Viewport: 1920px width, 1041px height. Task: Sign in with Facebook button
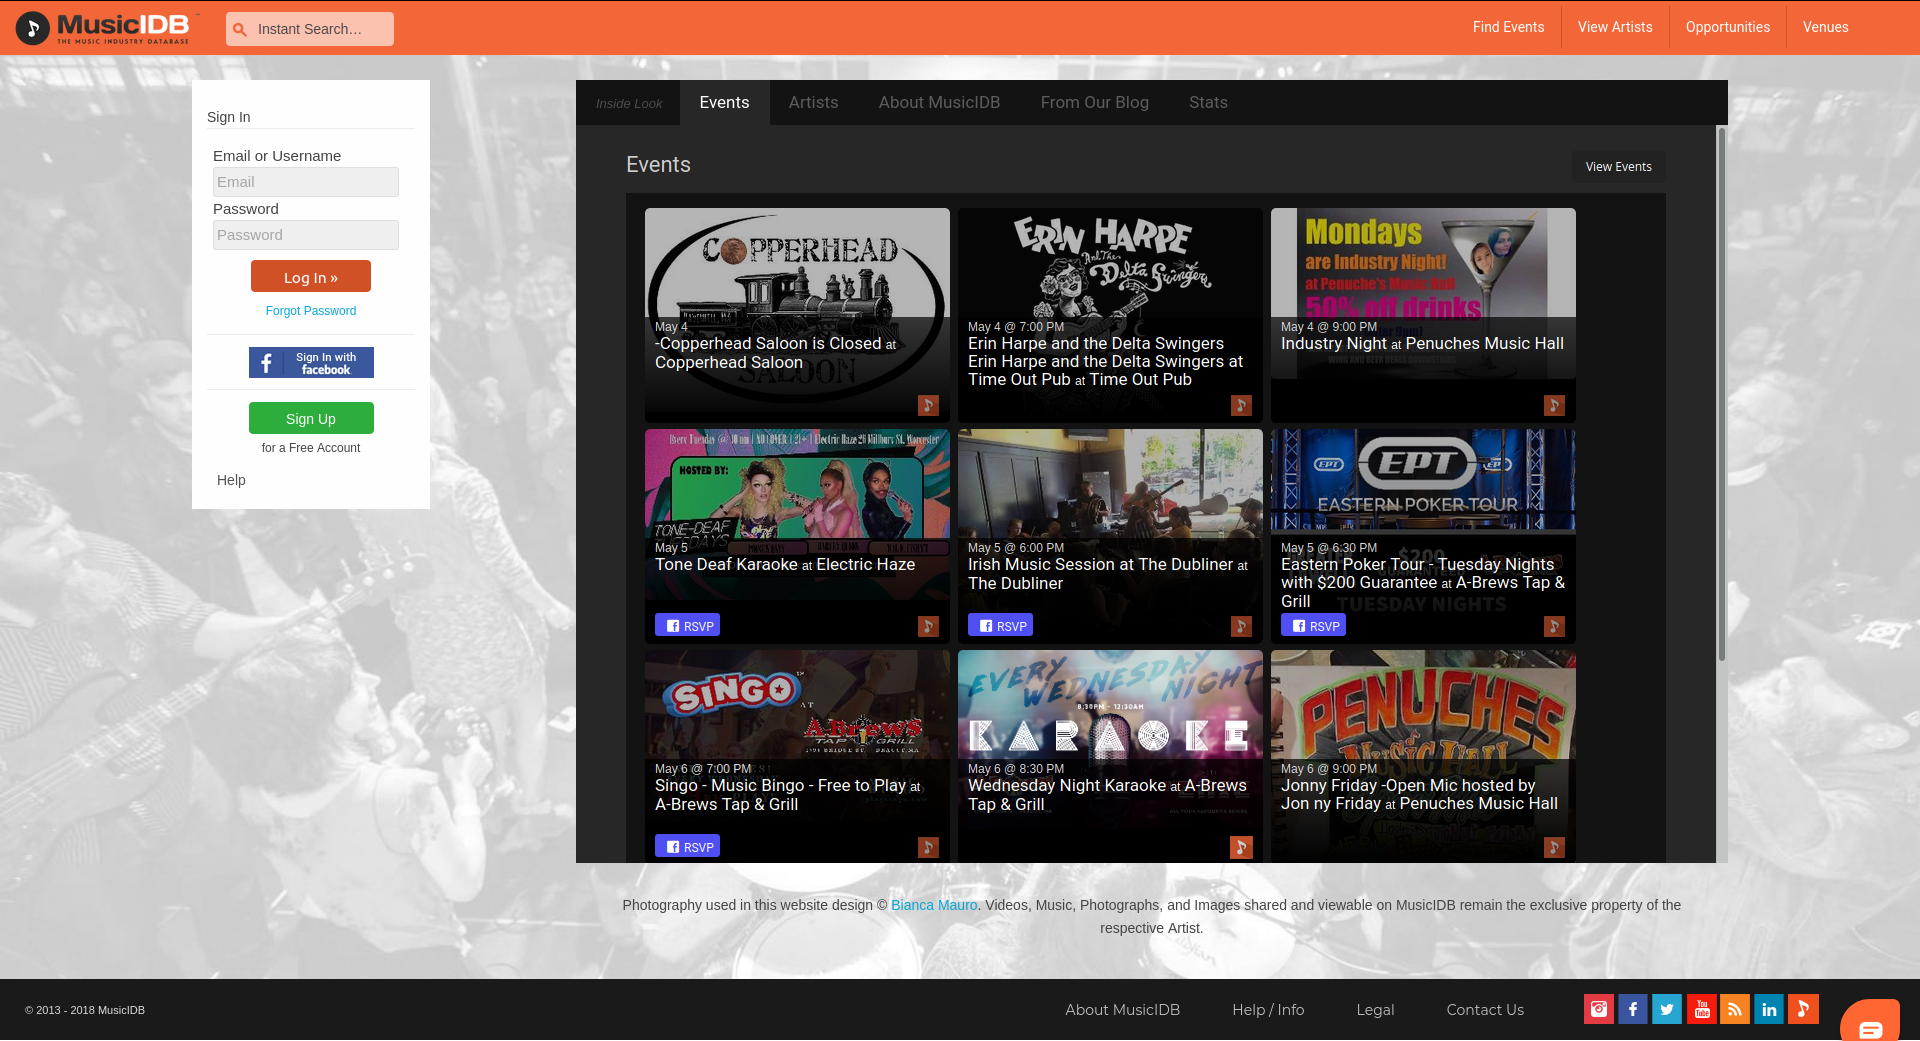[x=311, y=362]
